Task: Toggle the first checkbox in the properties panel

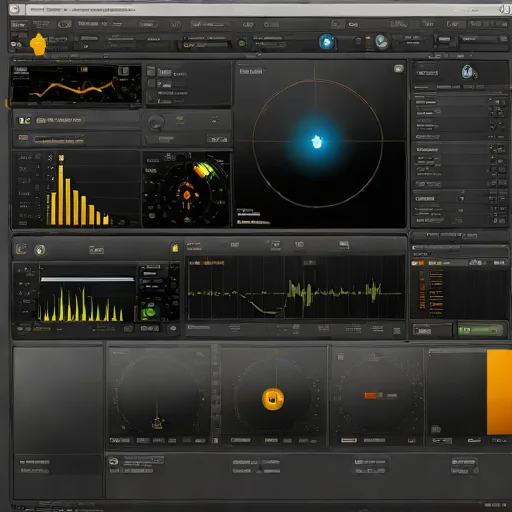Action: click(x=497, y=102)
